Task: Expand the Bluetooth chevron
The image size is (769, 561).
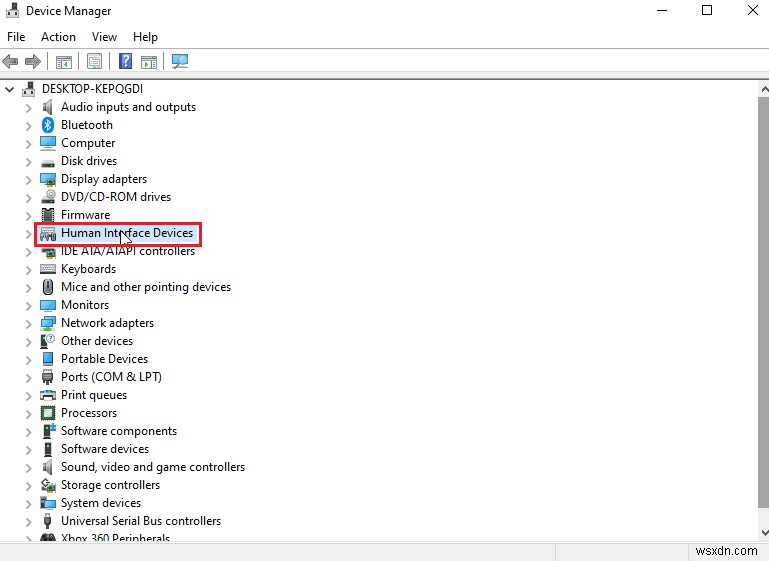Action: click(28, 126)
